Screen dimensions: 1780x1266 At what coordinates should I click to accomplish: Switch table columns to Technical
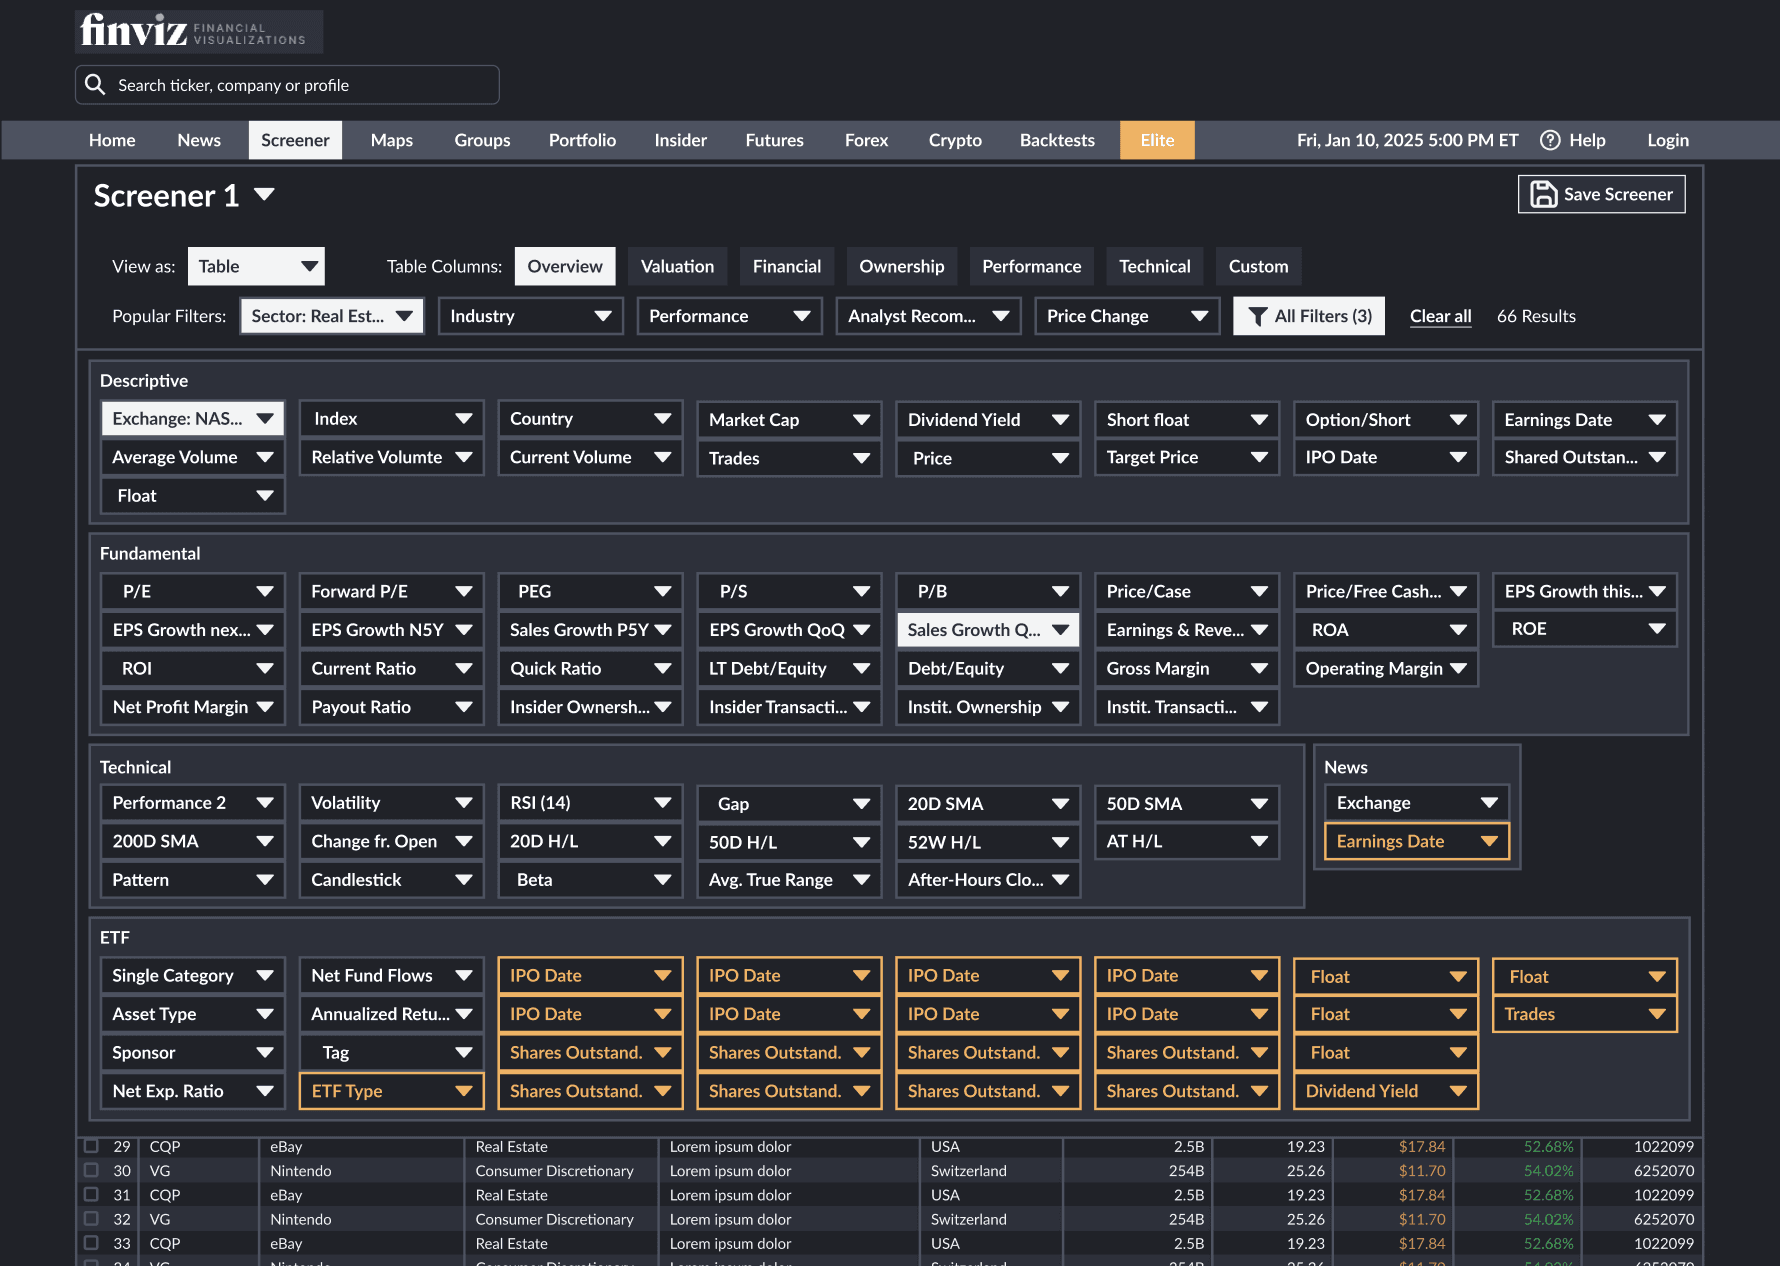click(x=1155, y=266)
